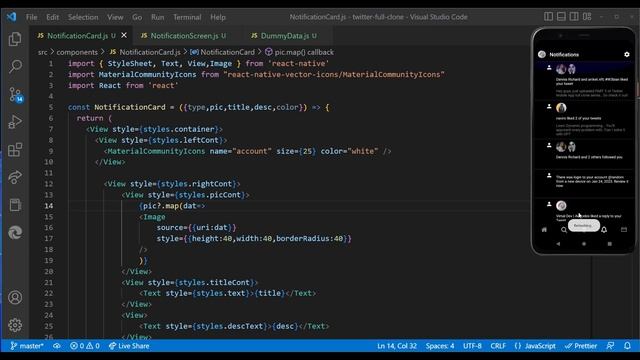The image size is (640, 360).
Task: Tap the Android recents square in emulator
Action: (x=609, y=244)
